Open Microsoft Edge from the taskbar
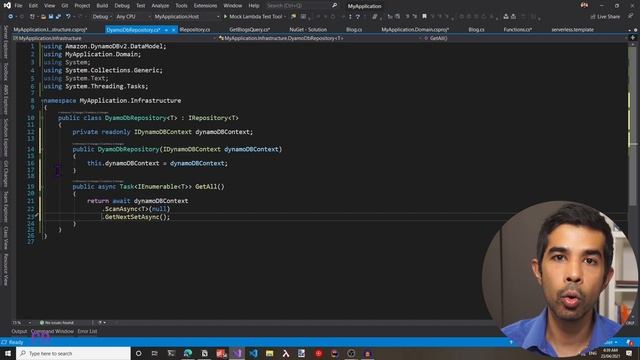Screen dimensions: 640x360 coord(188,353)
